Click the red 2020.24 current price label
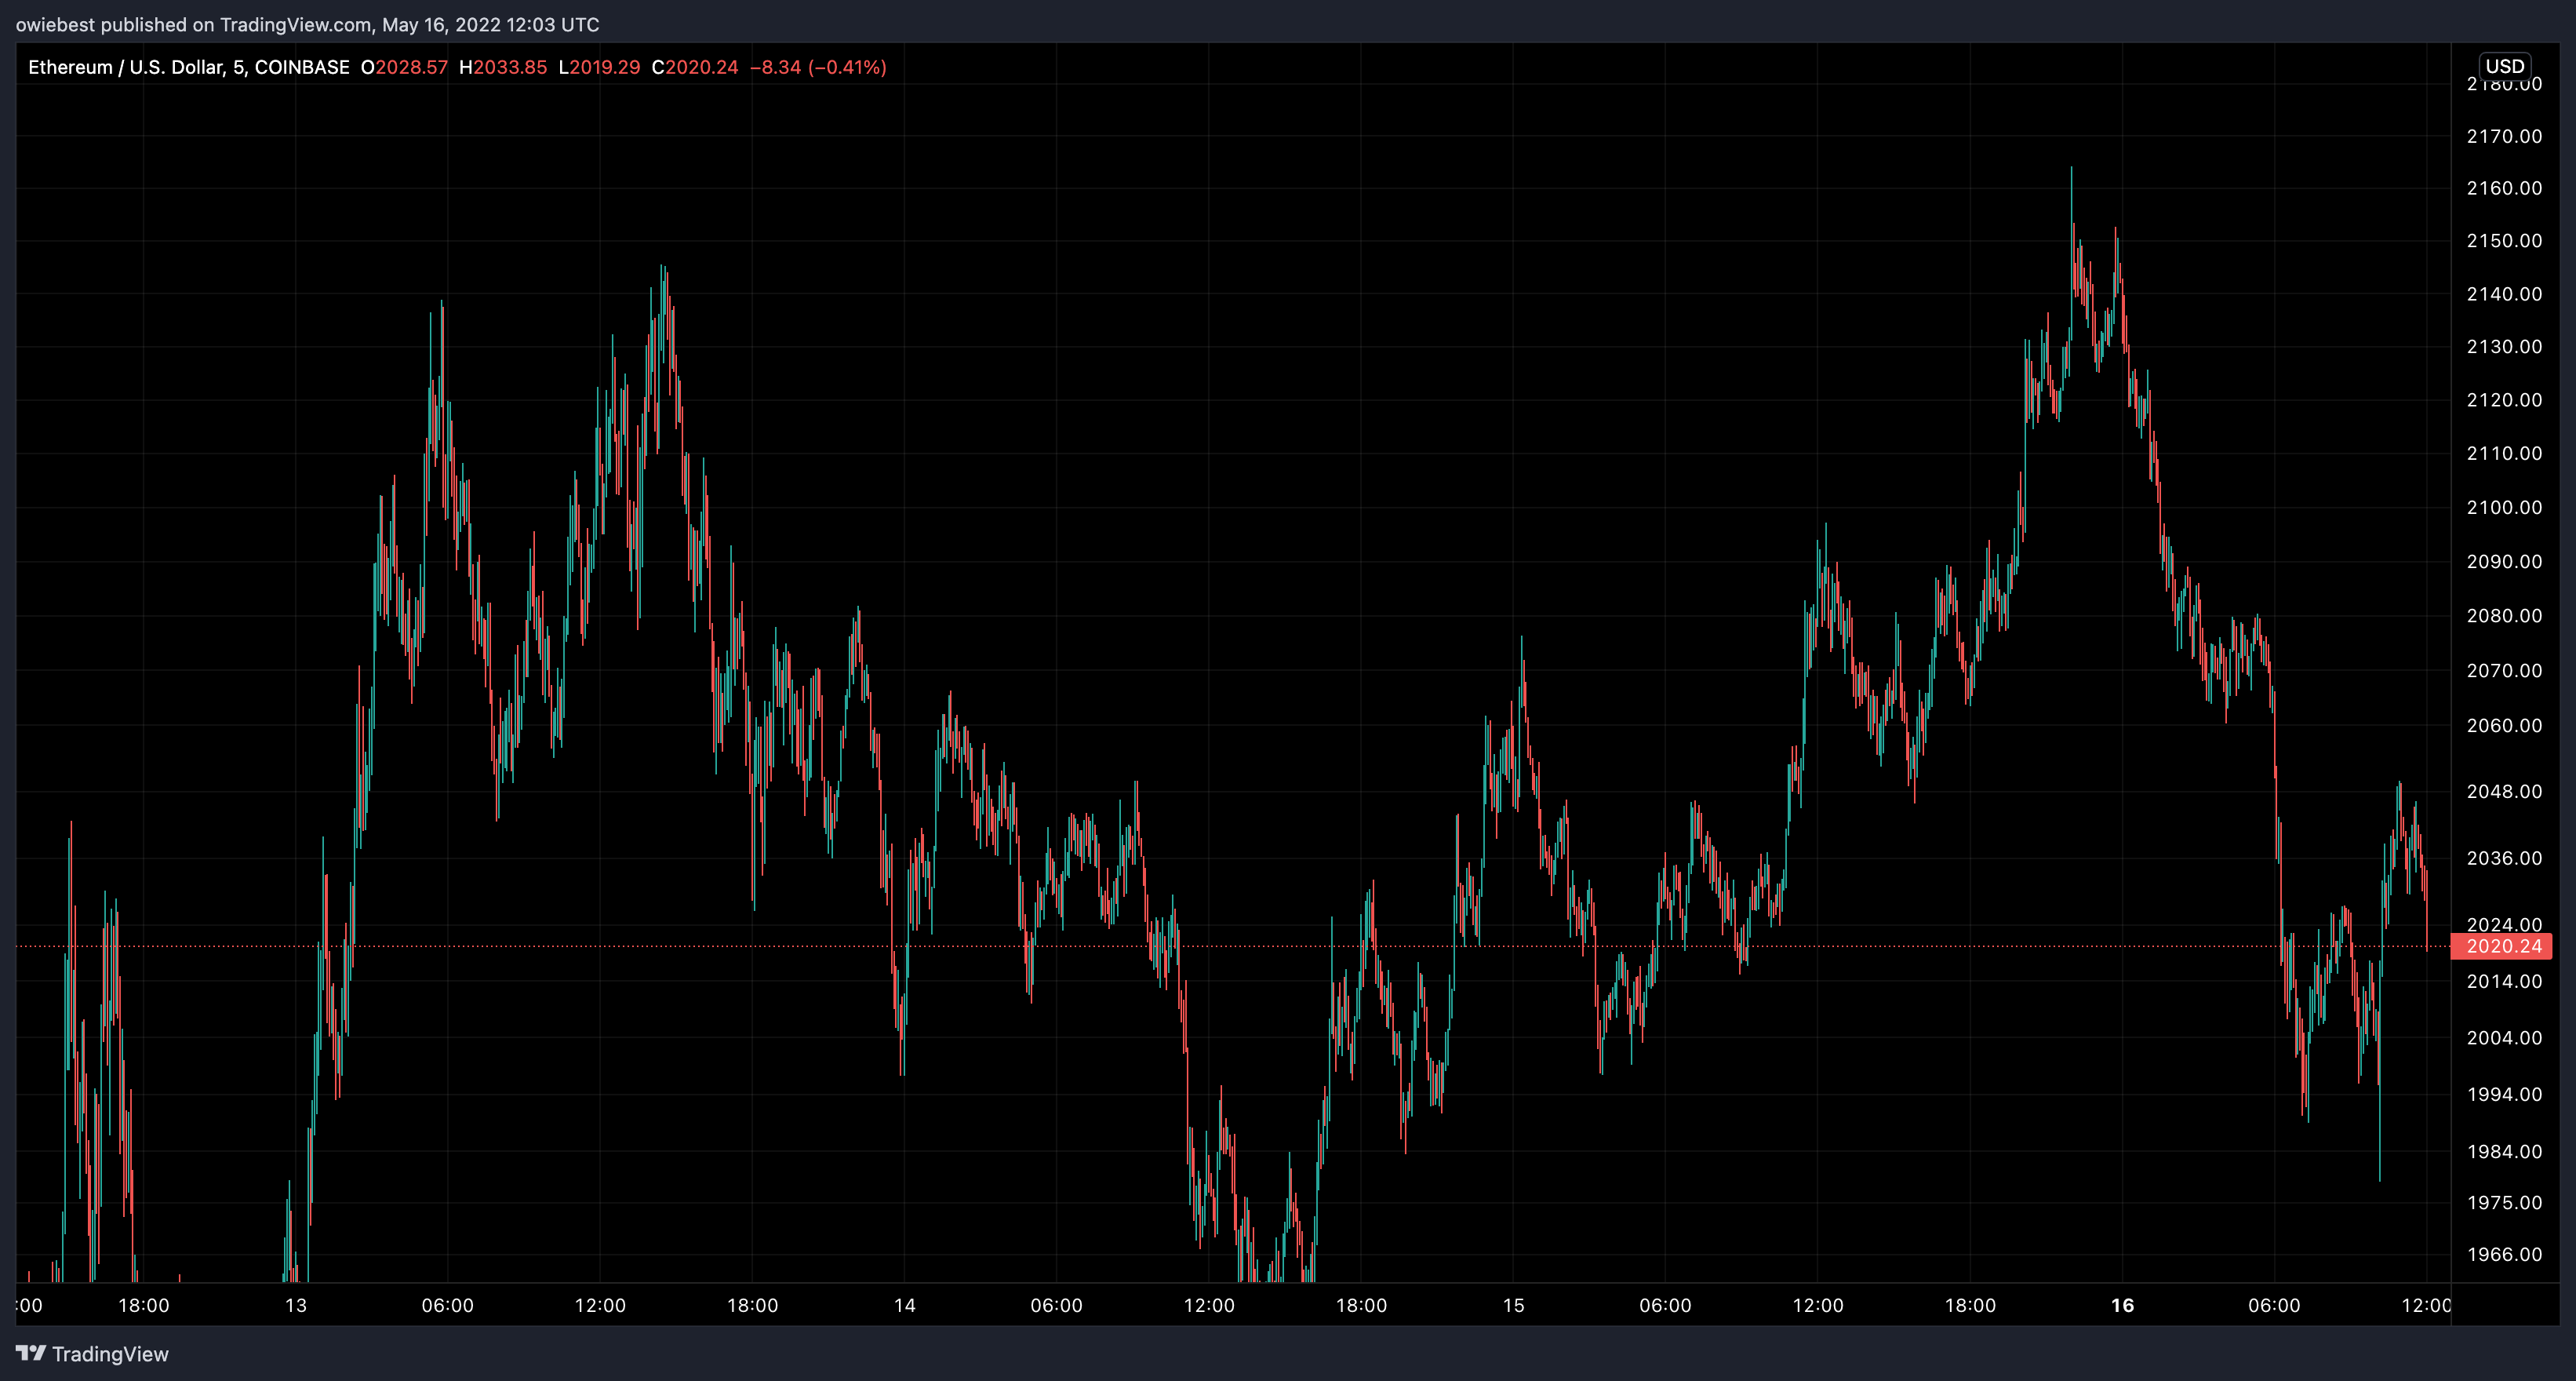The height and width of the screenshot is (1381, 2576). 2502,946
